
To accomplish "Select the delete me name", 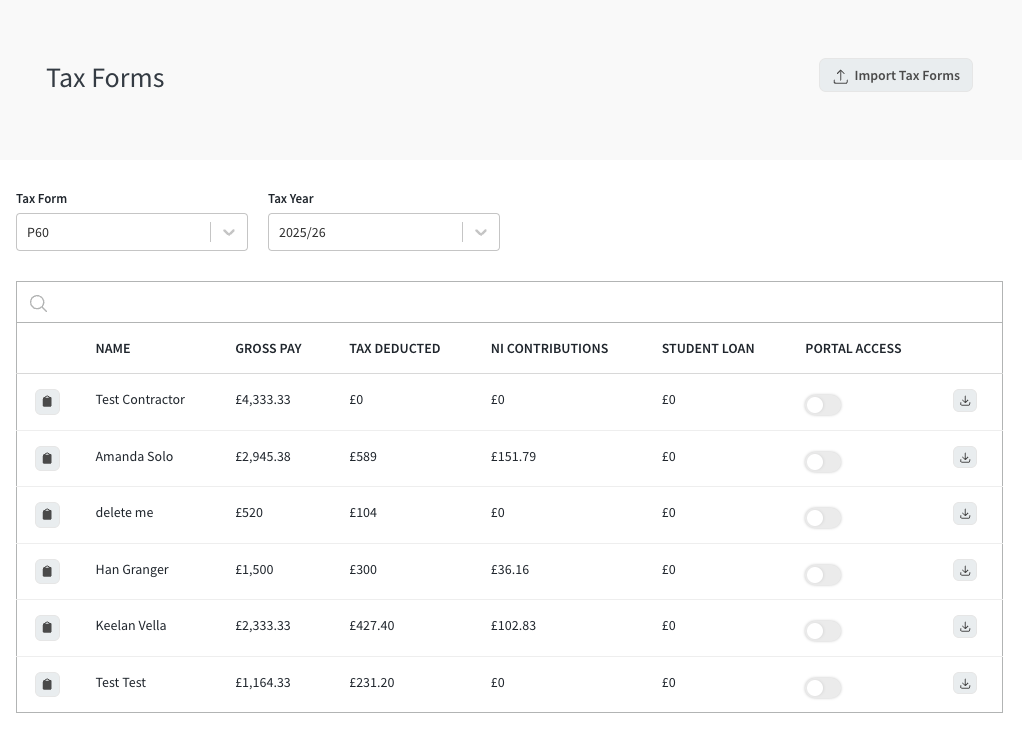I will click(x=124, y=512).
